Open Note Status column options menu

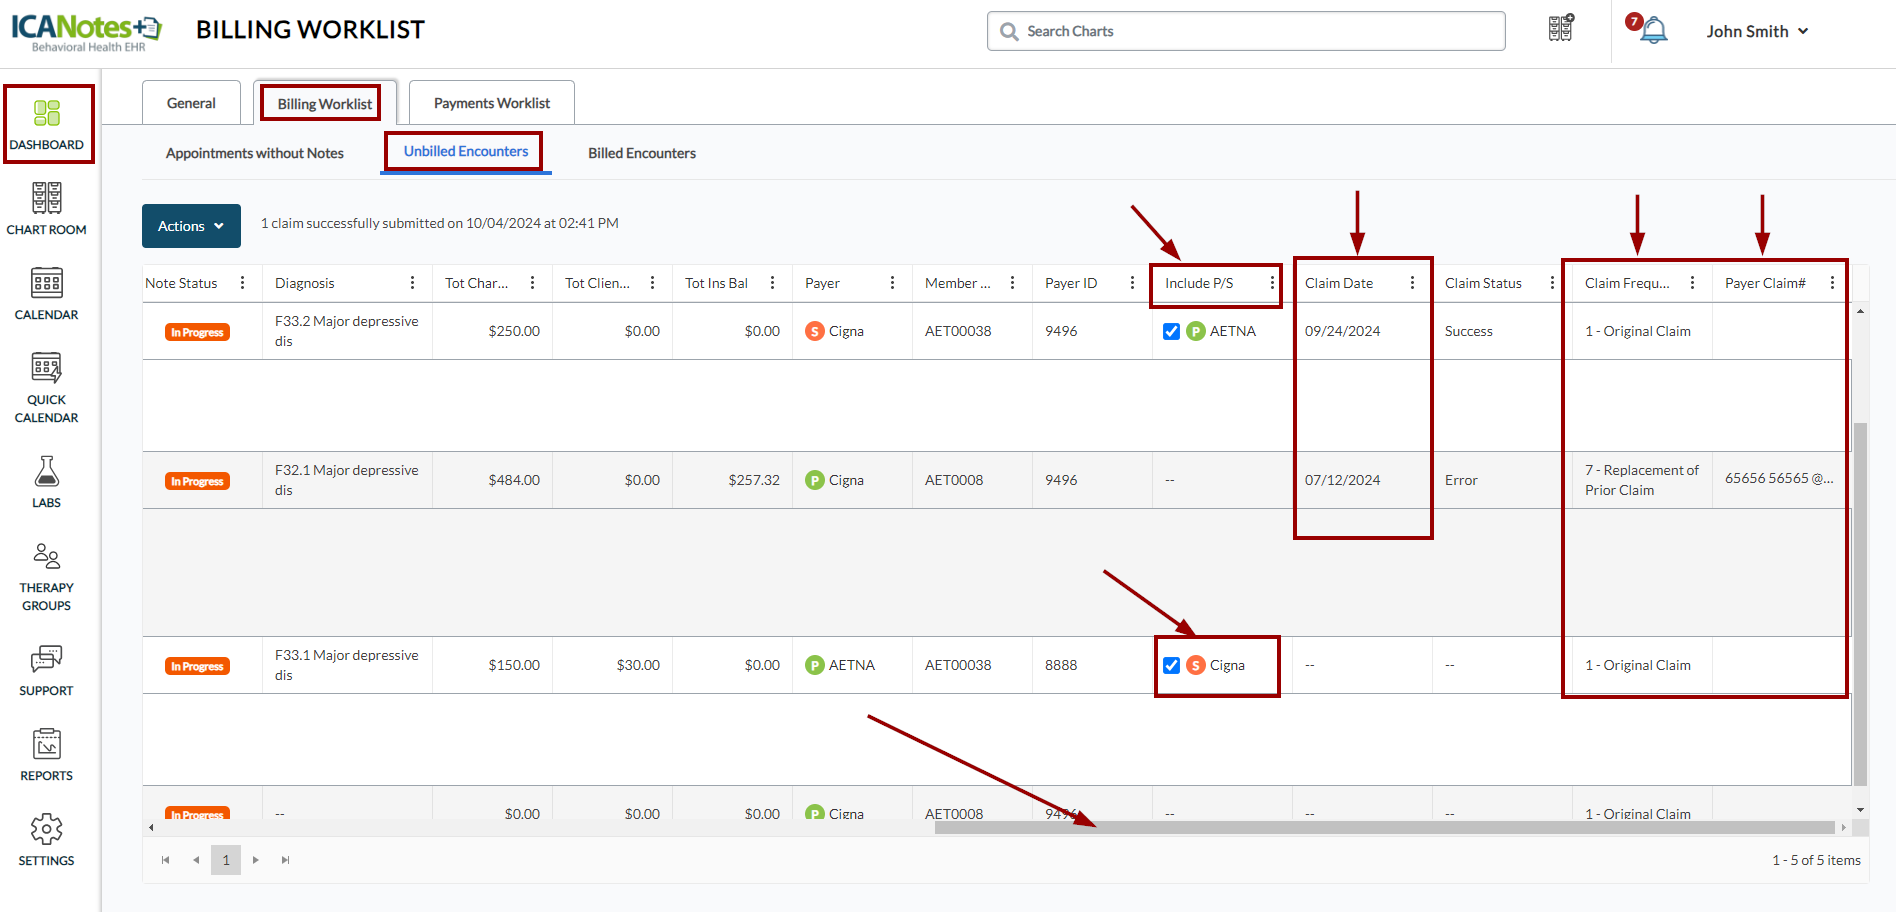click(x=242, y=283)
